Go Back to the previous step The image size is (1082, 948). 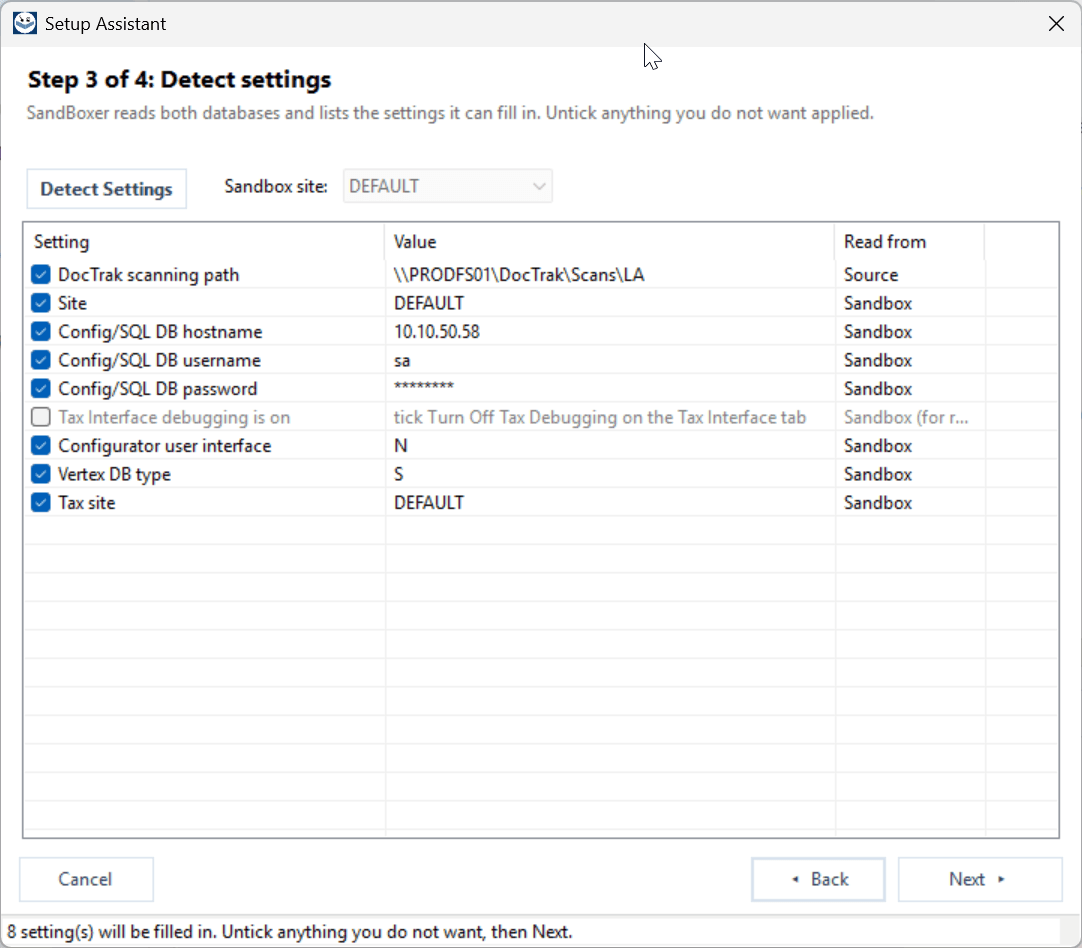[x=818, y=879]
